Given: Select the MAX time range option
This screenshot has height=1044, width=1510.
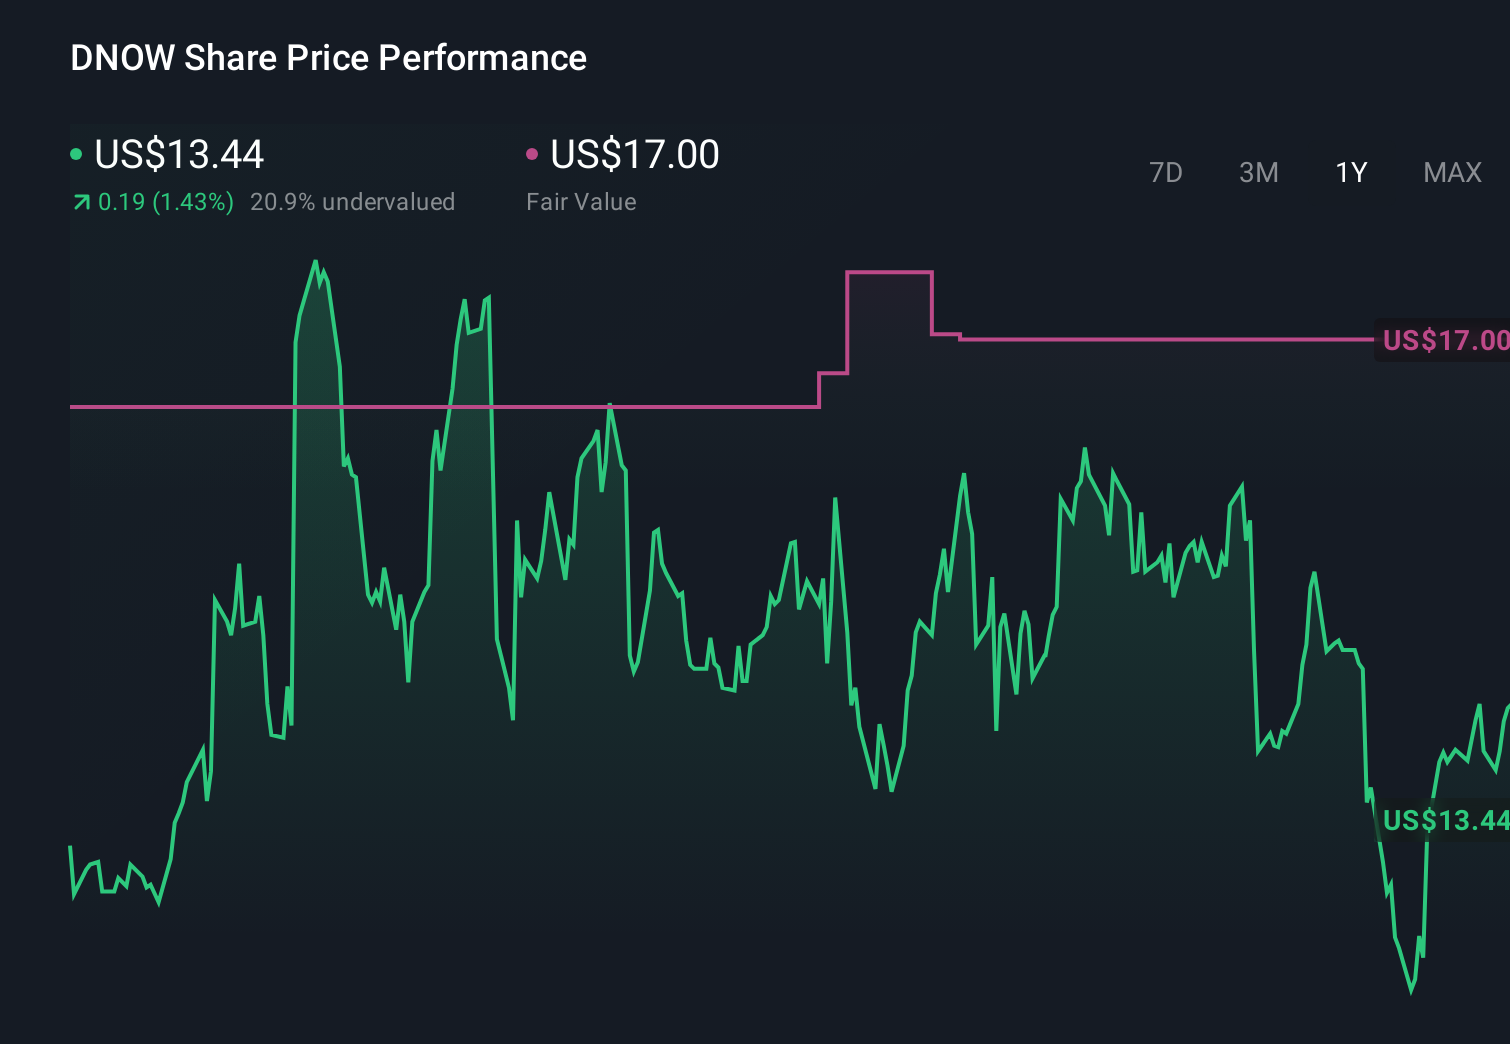Looking at the screenshot, I should (1452, 172).
